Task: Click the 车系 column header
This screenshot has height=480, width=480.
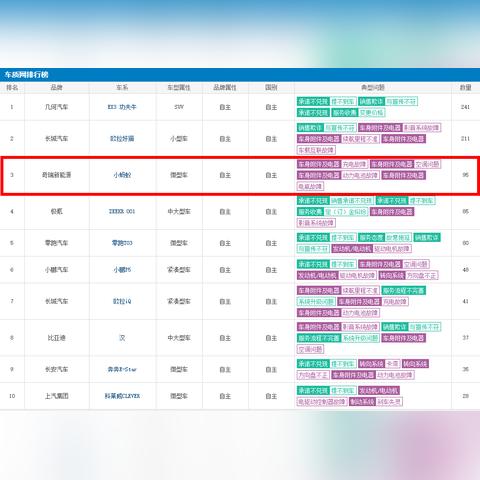Action: tap(122, 87)
